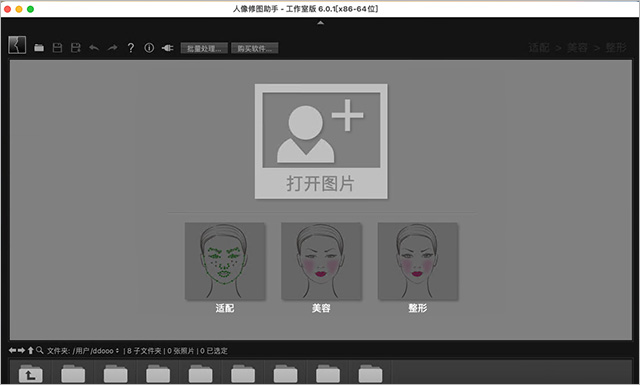Navigate forward in the folder browser
The height and width of the screenshot is (385, 640).
21,350
